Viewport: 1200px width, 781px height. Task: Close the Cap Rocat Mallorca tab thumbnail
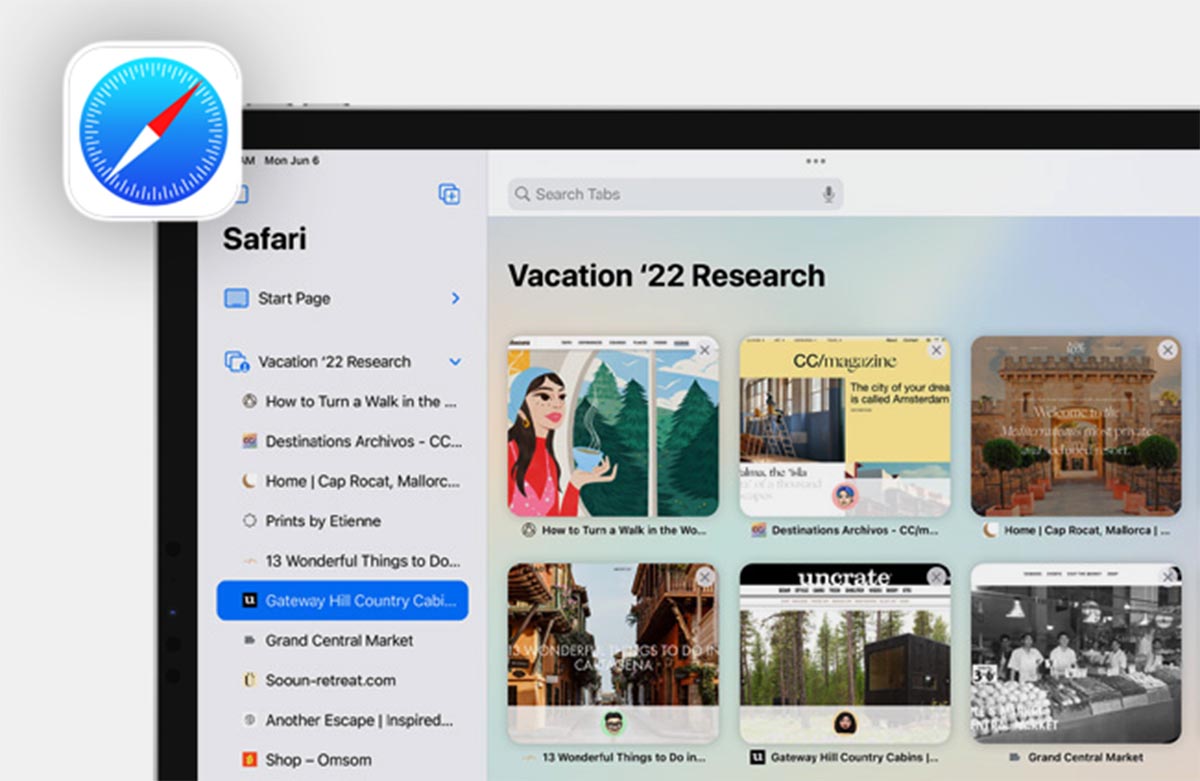click(1167, 350)
